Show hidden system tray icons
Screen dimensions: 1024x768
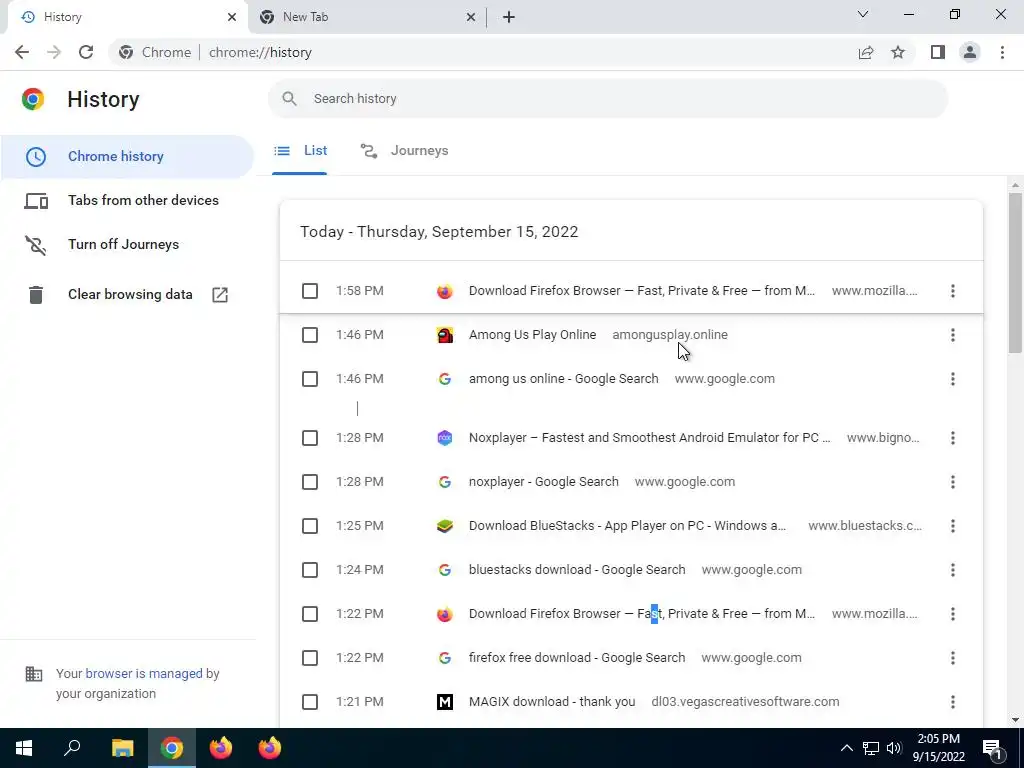[846, 748]
